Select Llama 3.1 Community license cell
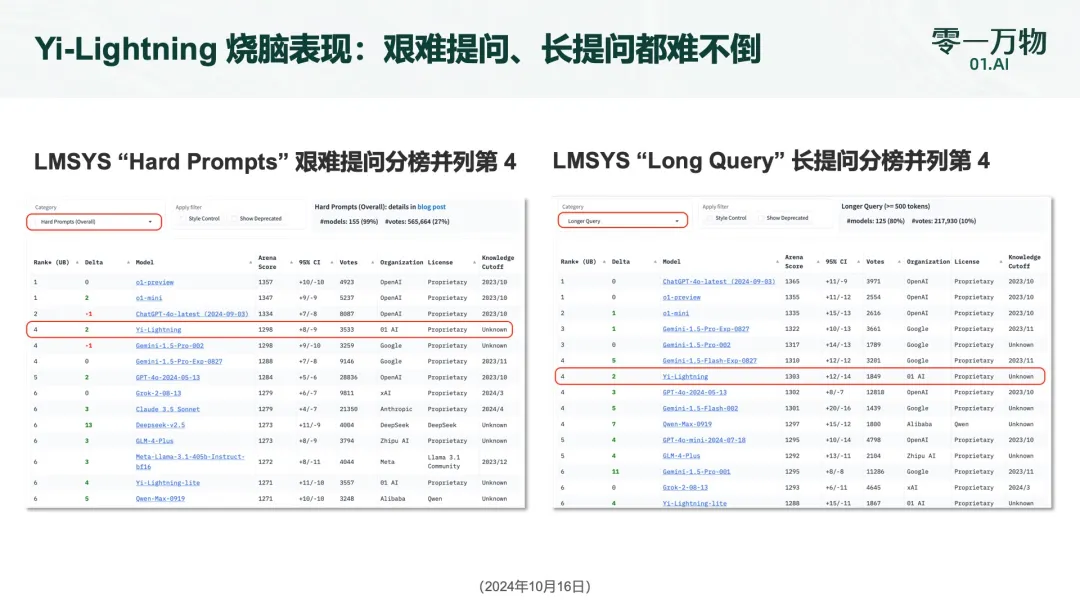Screen dimensions: 1080x608 click(444, 461)
